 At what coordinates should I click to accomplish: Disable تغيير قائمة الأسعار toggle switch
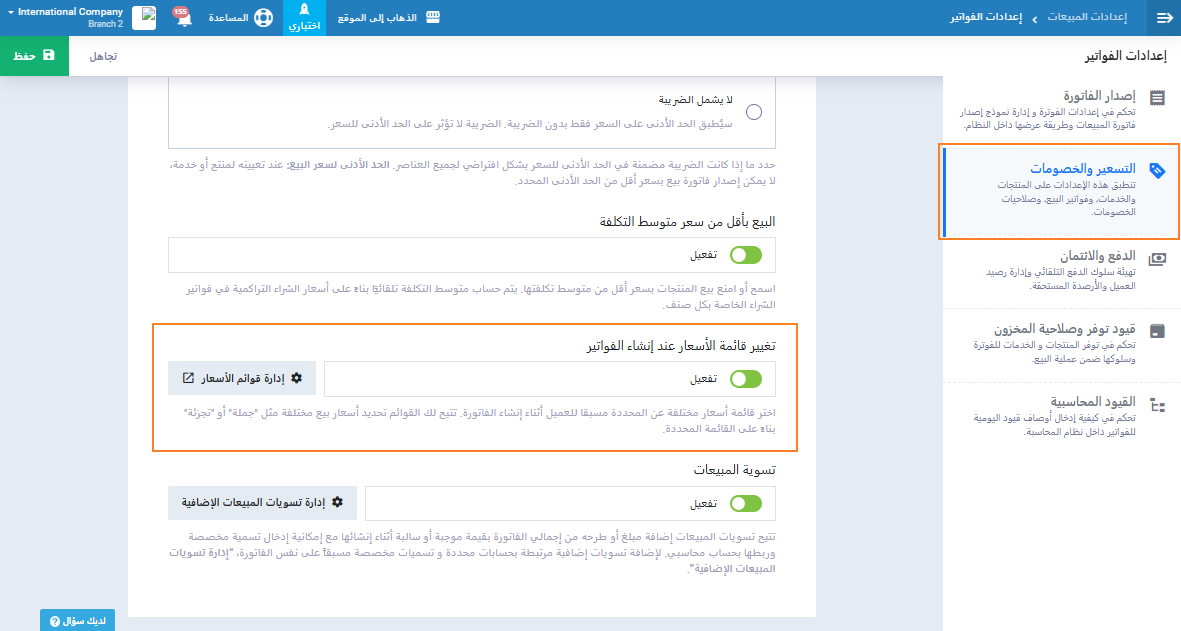pyautogui.click(x=746, y=379)
